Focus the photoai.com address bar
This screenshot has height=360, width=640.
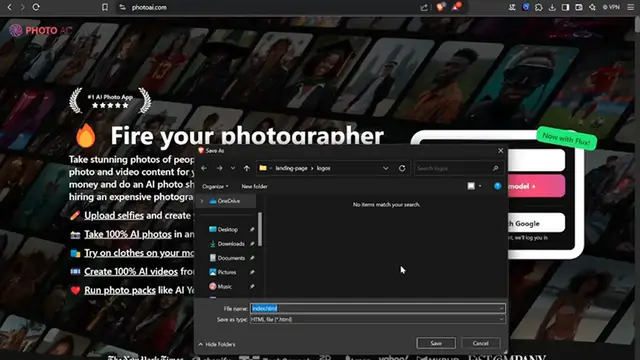(269, 7)
